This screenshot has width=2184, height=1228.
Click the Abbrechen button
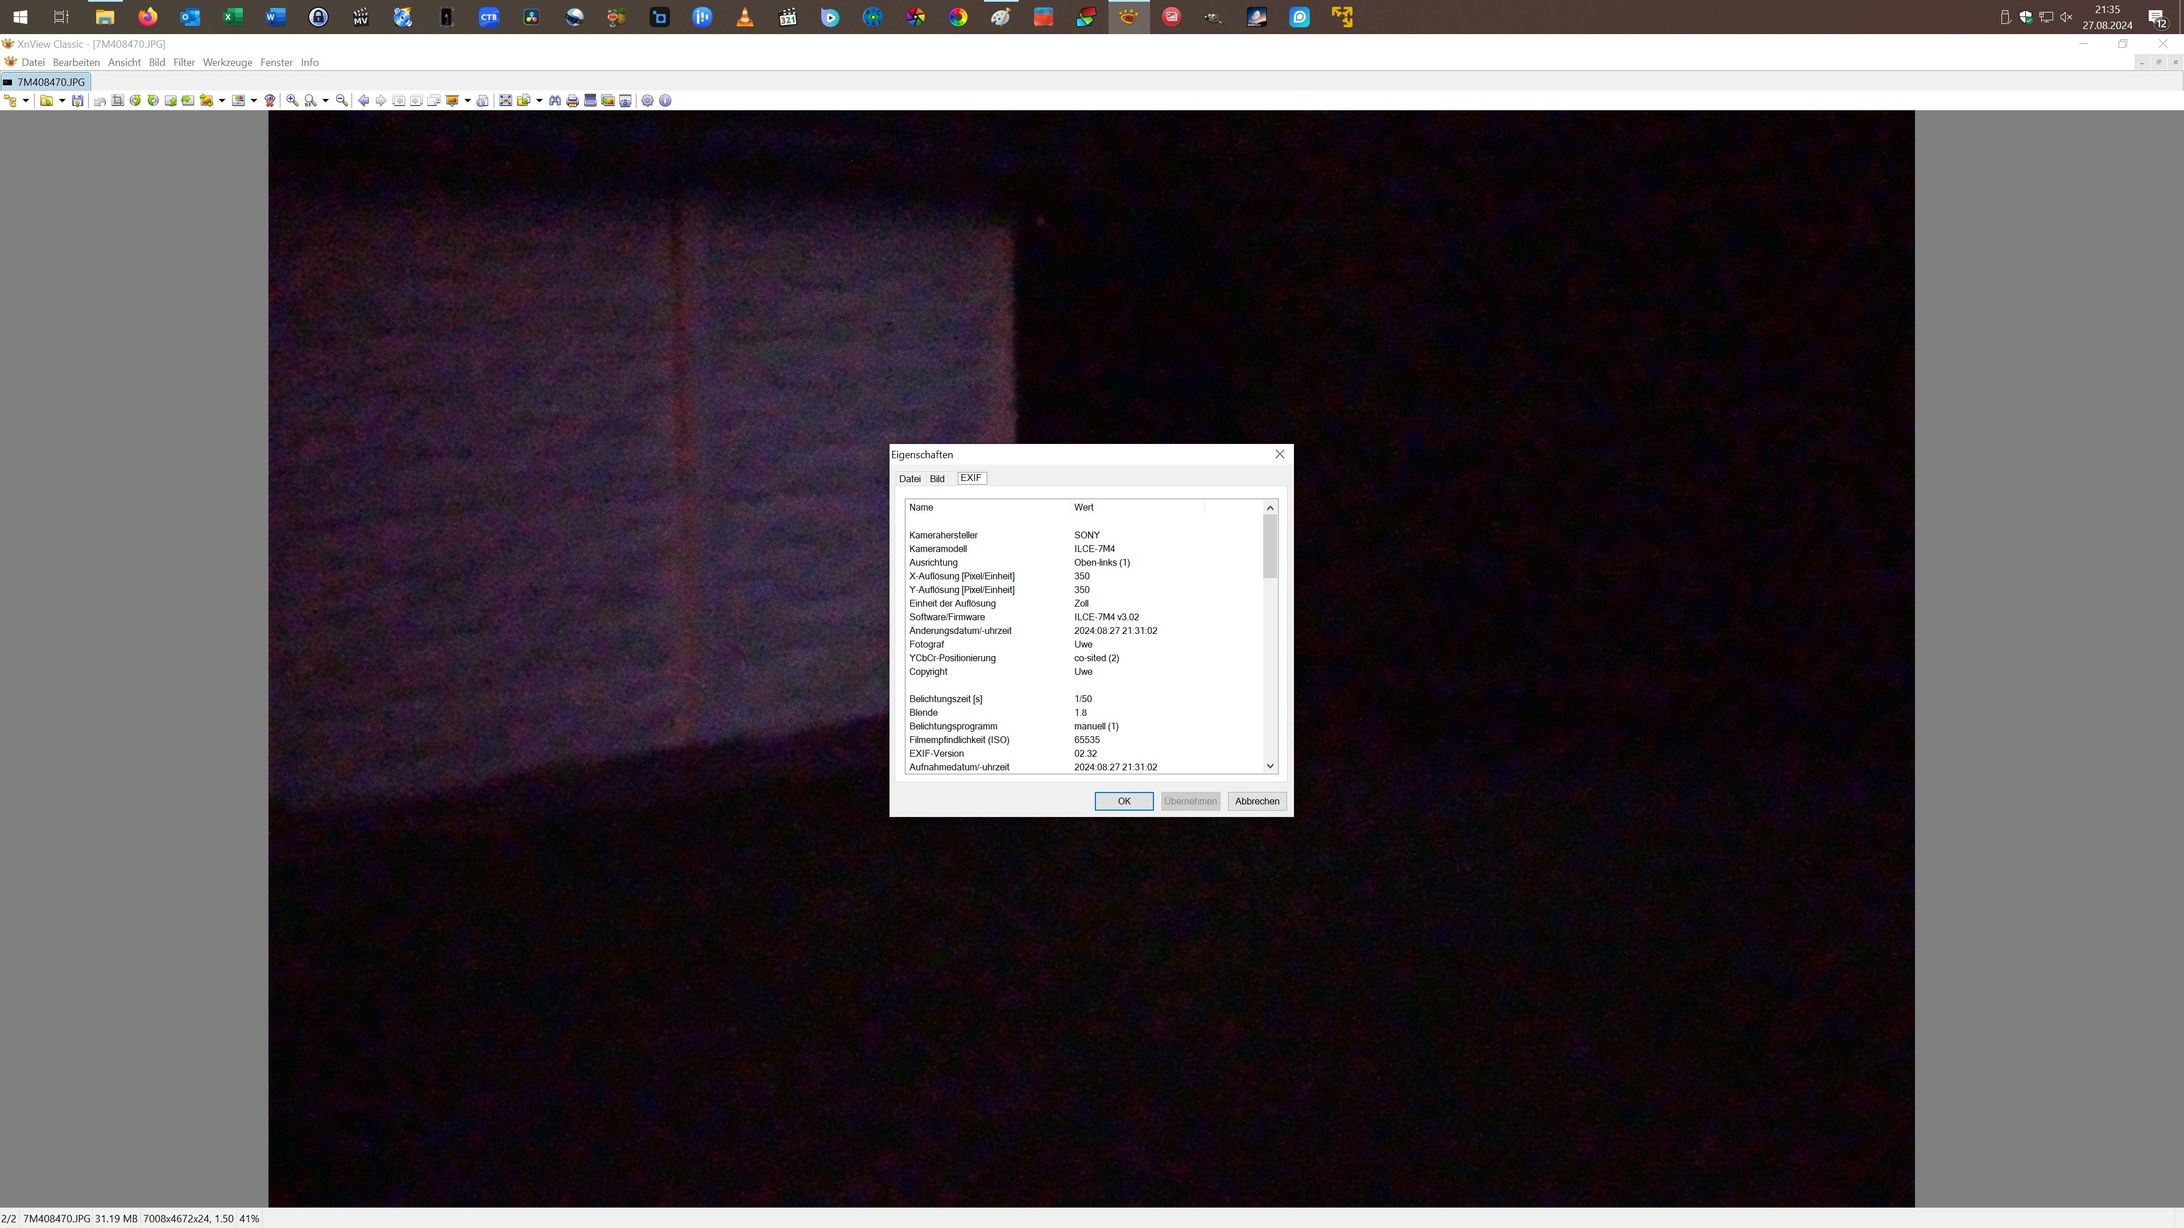click(x=1256, y=801)
